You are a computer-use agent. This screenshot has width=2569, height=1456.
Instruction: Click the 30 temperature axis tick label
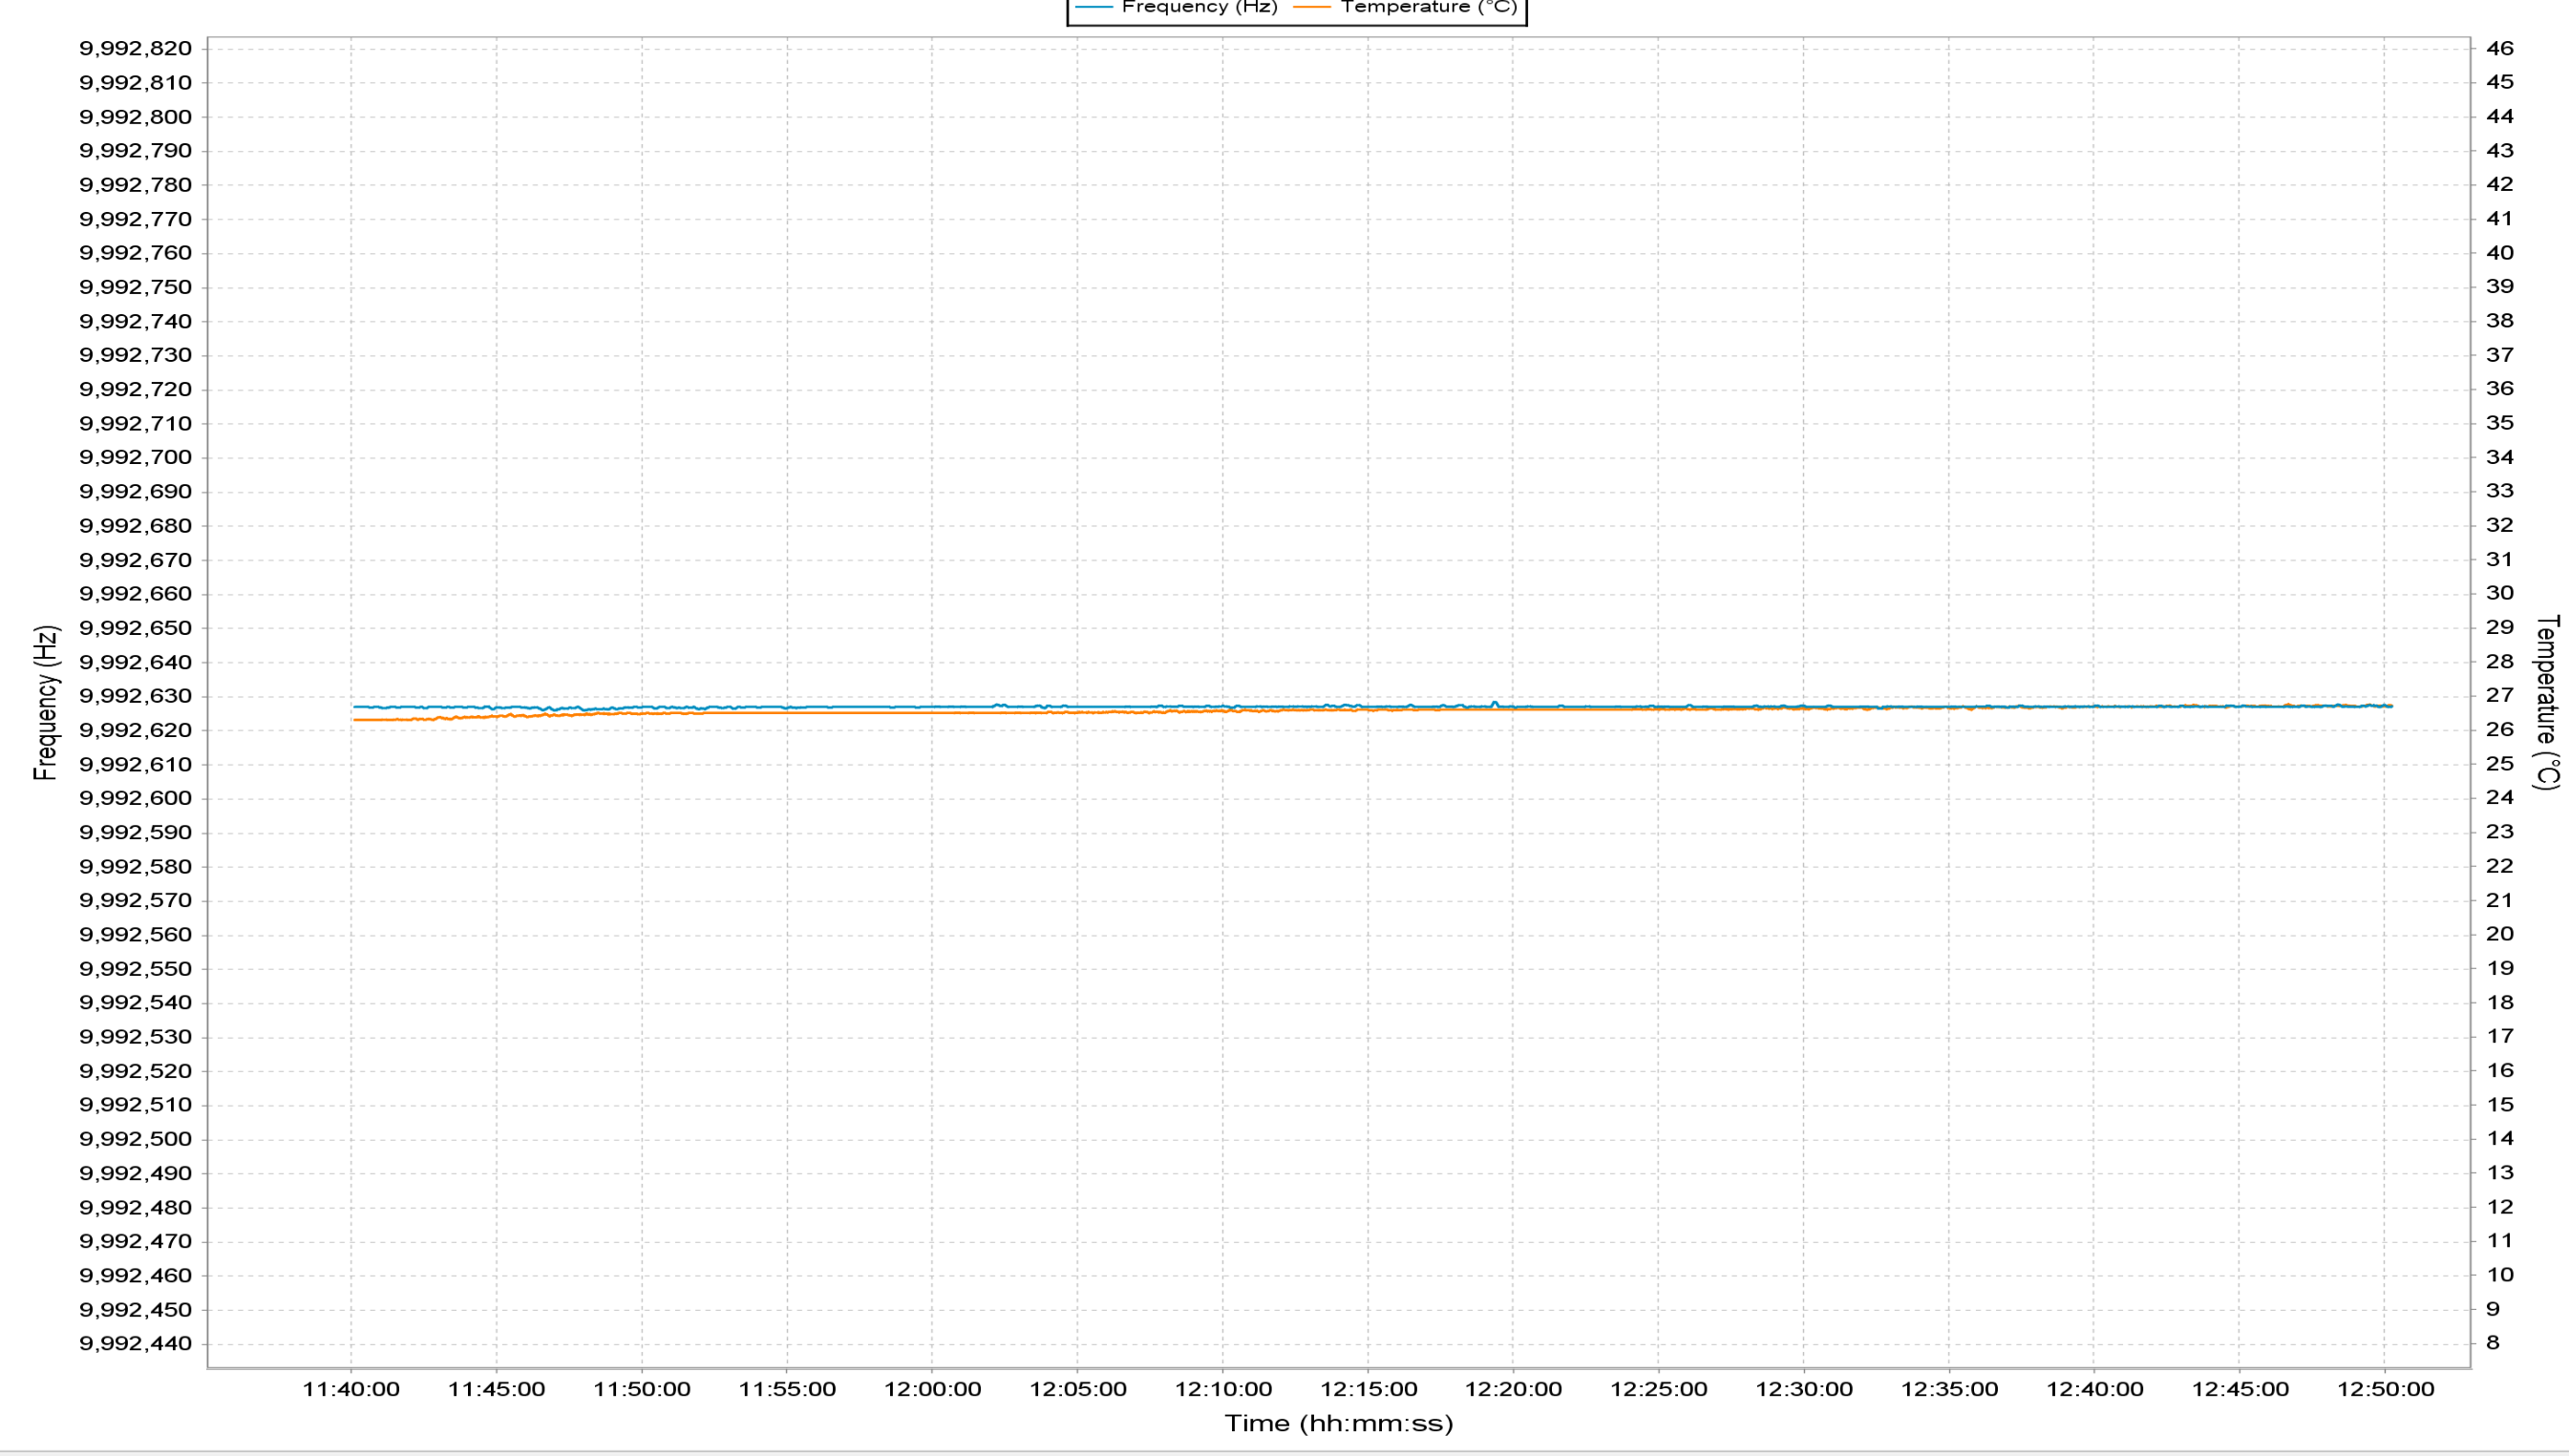(2500, 593)
